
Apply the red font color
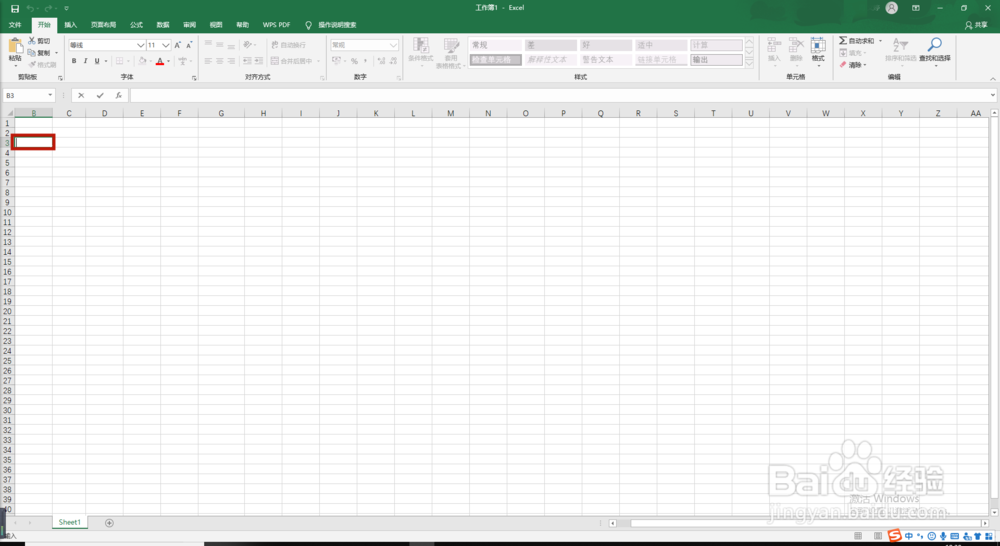coord(159,61)
